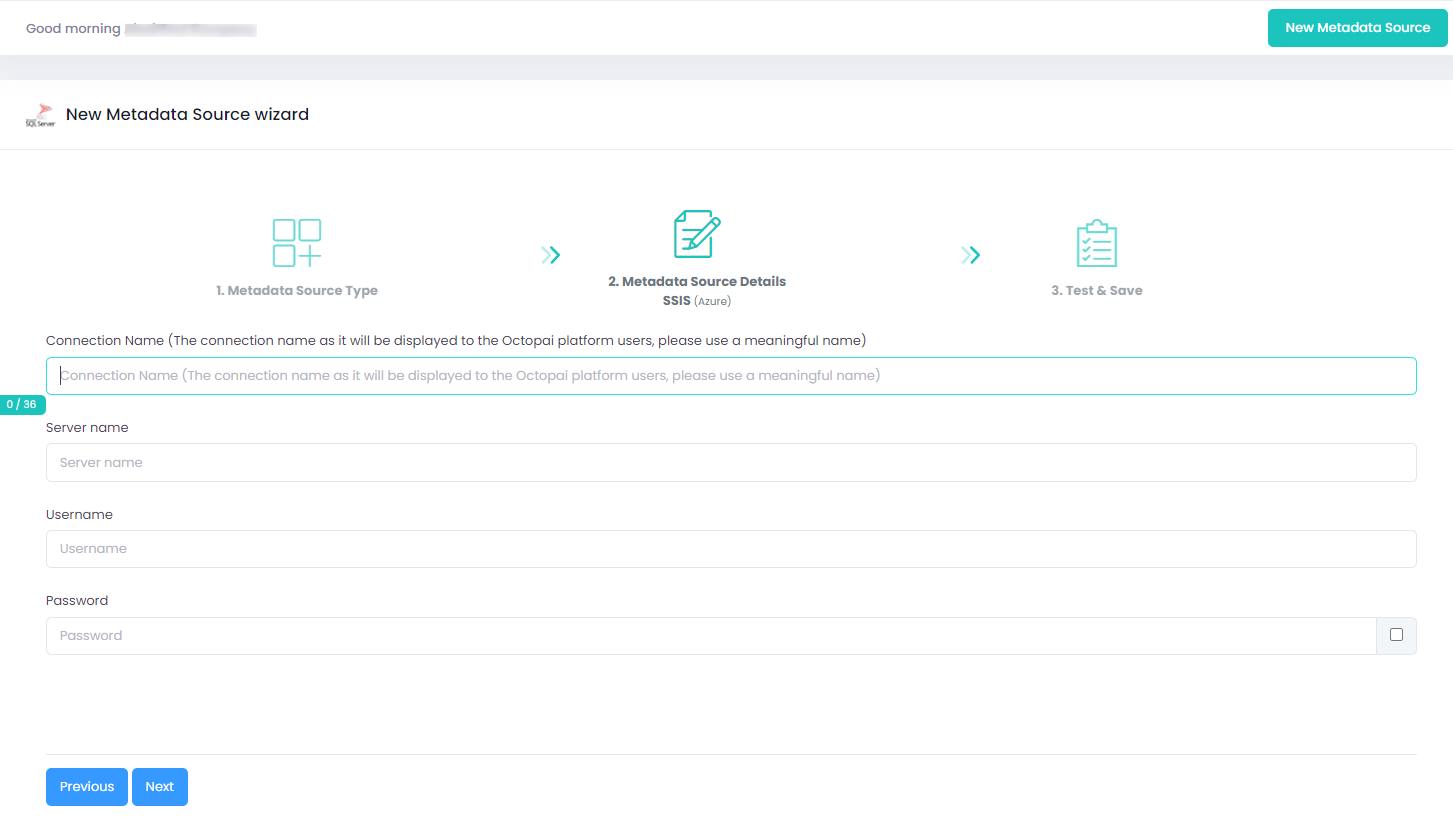Jump to the '3. Test & Save' step label
This screenshot has width=1453, height=827.
[1096, 291]
